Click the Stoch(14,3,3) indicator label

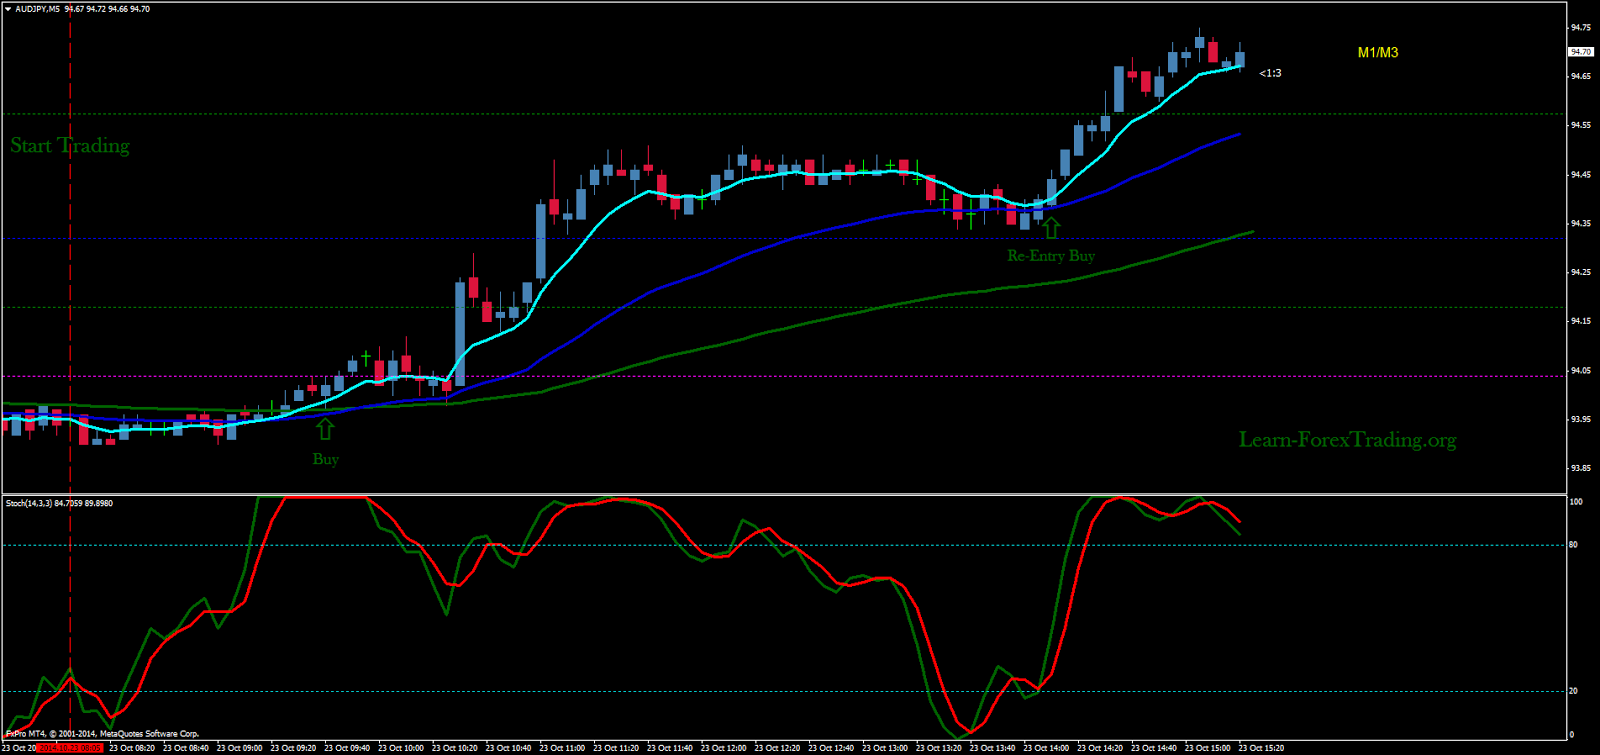(59, 503)
